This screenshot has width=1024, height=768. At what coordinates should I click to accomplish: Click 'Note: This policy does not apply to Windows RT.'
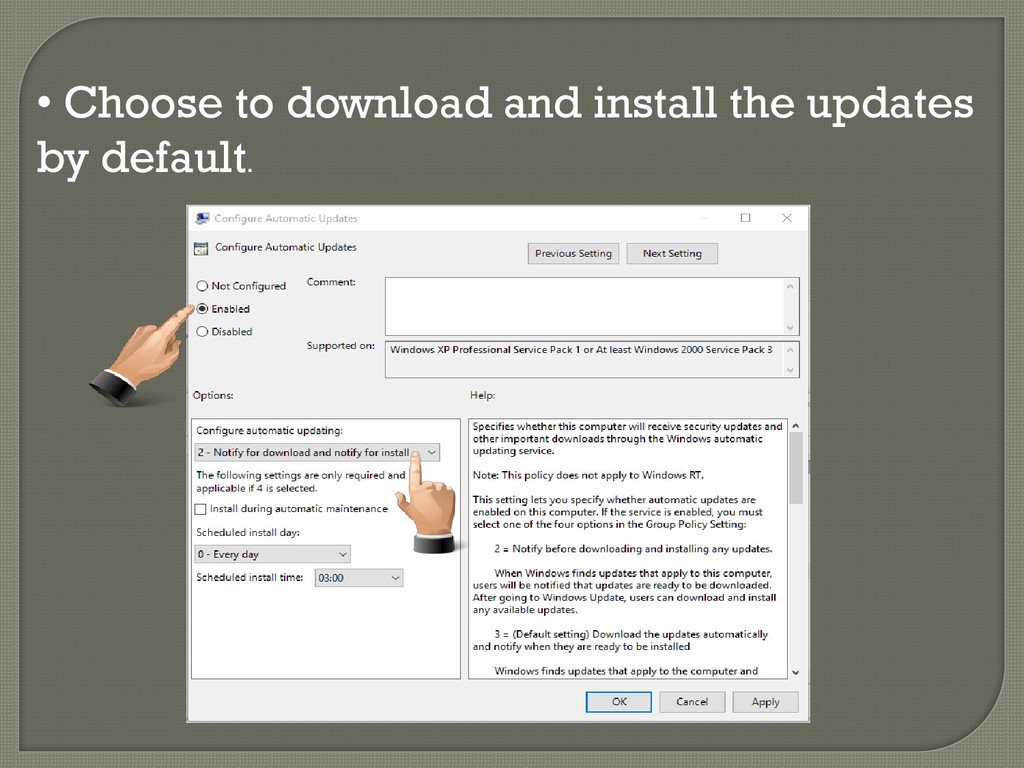coord(588,475)
